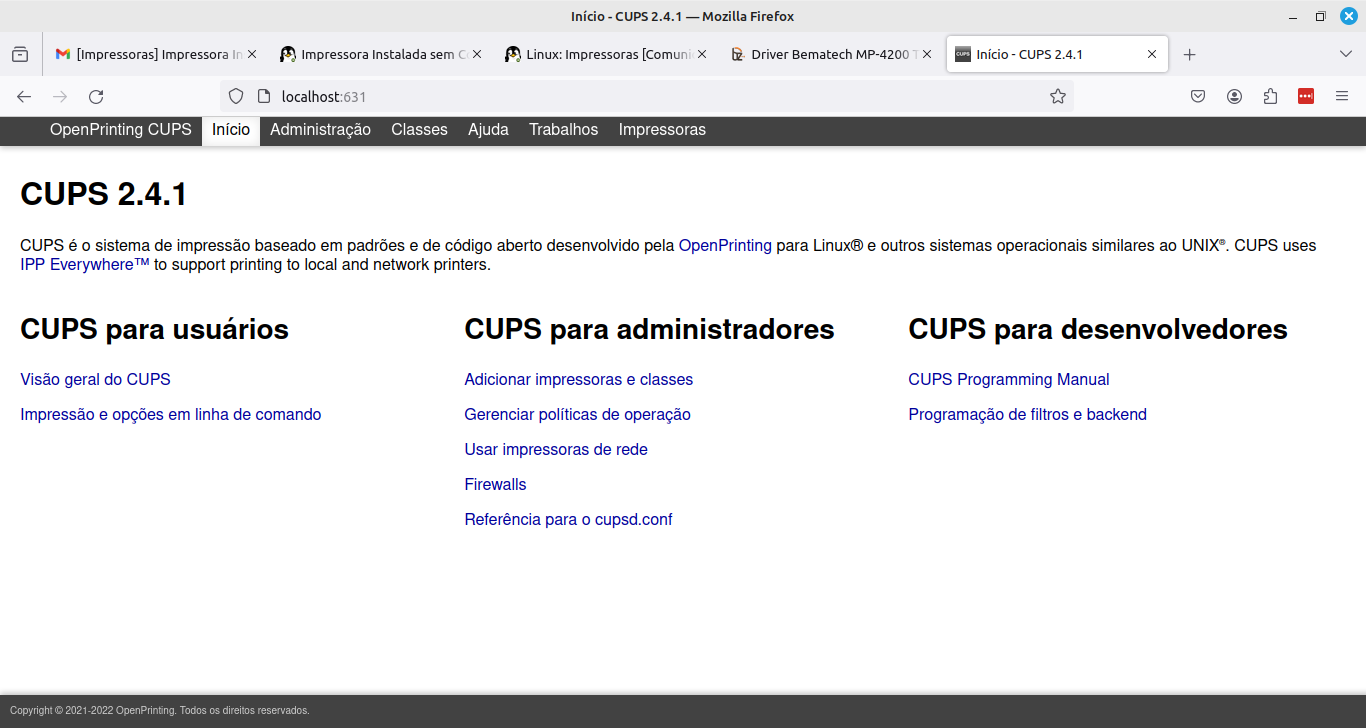
Task: Open the Trabalhos page
Action: tap(563, 130)
